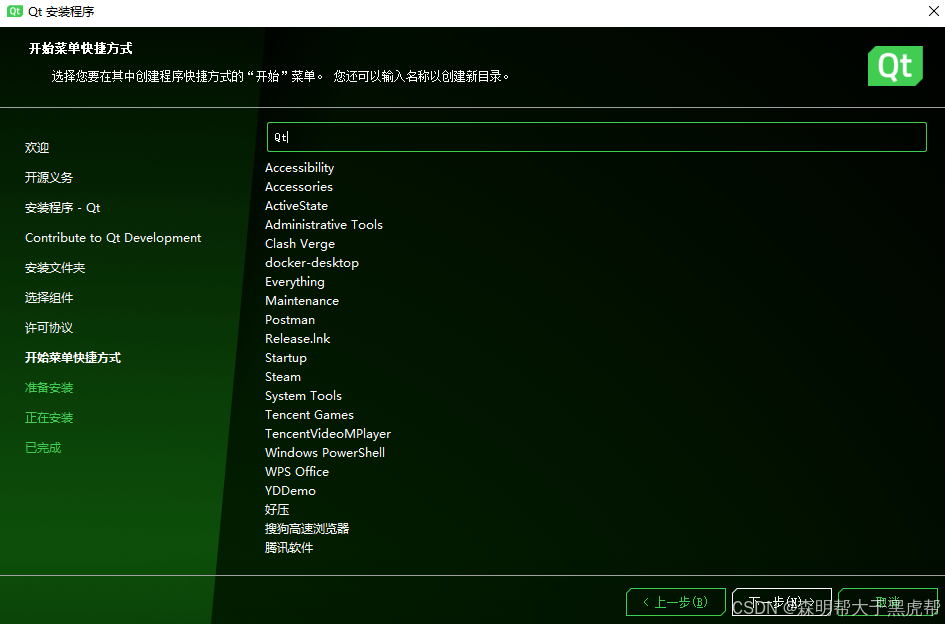Screen dimensions: 945x624
Task: Close the Qt installer window
Action: [x=934, y=11]
